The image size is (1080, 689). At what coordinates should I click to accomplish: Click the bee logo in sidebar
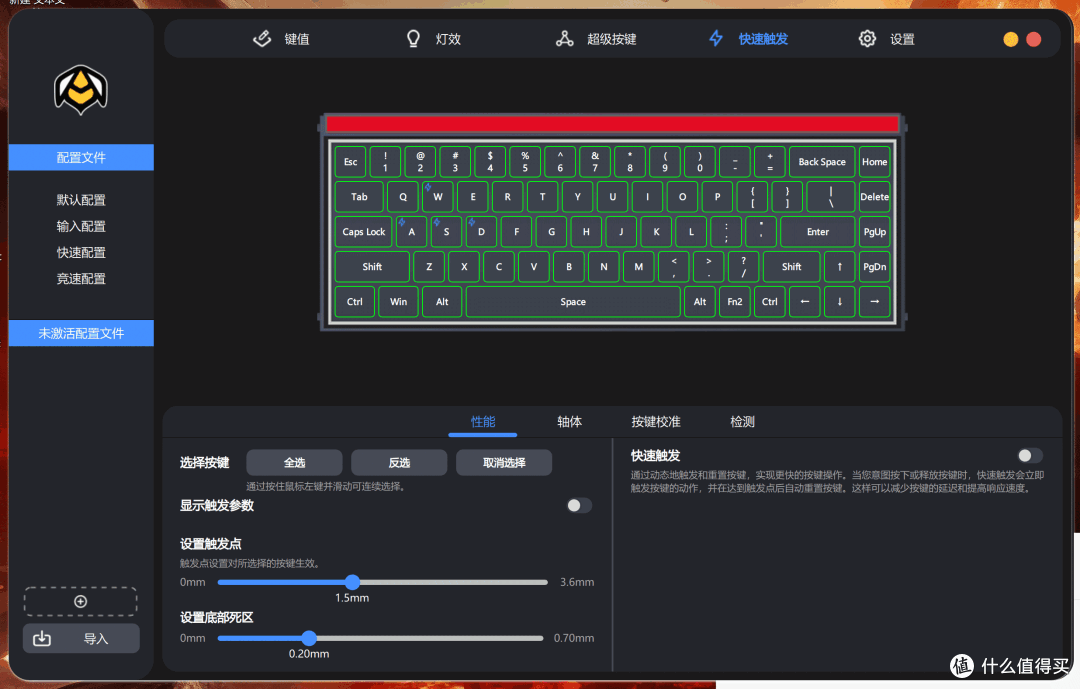tap(81, 90)
